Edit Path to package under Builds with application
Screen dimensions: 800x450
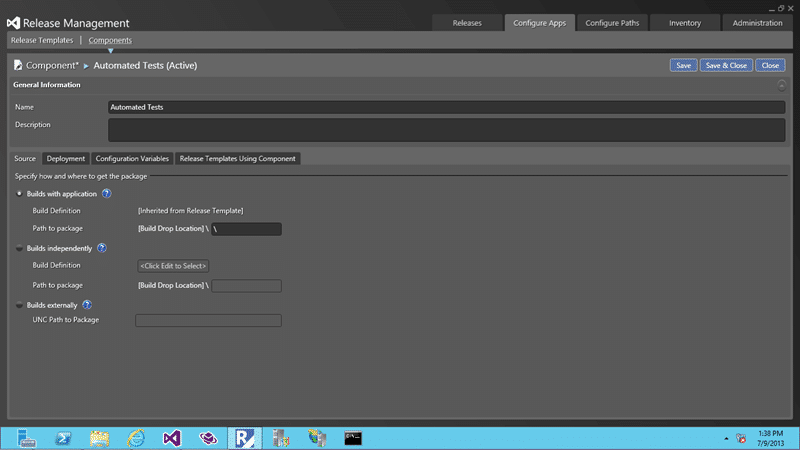[246, 229]
